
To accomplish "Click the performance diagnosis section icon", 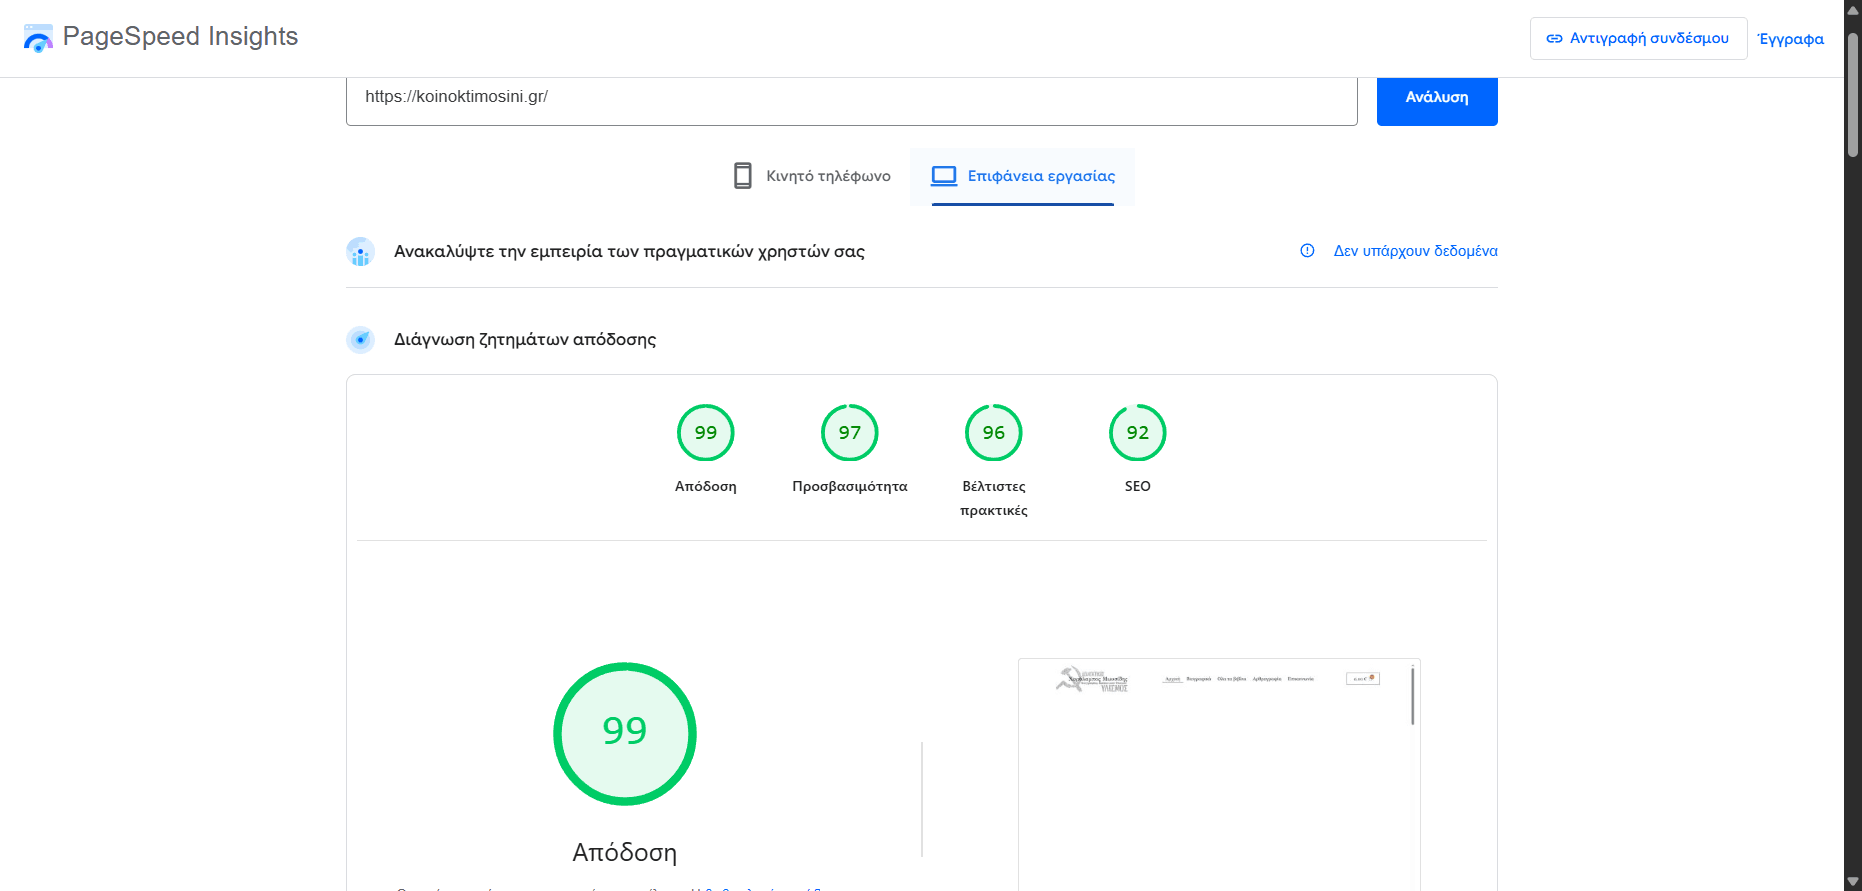I will [360, 340].
